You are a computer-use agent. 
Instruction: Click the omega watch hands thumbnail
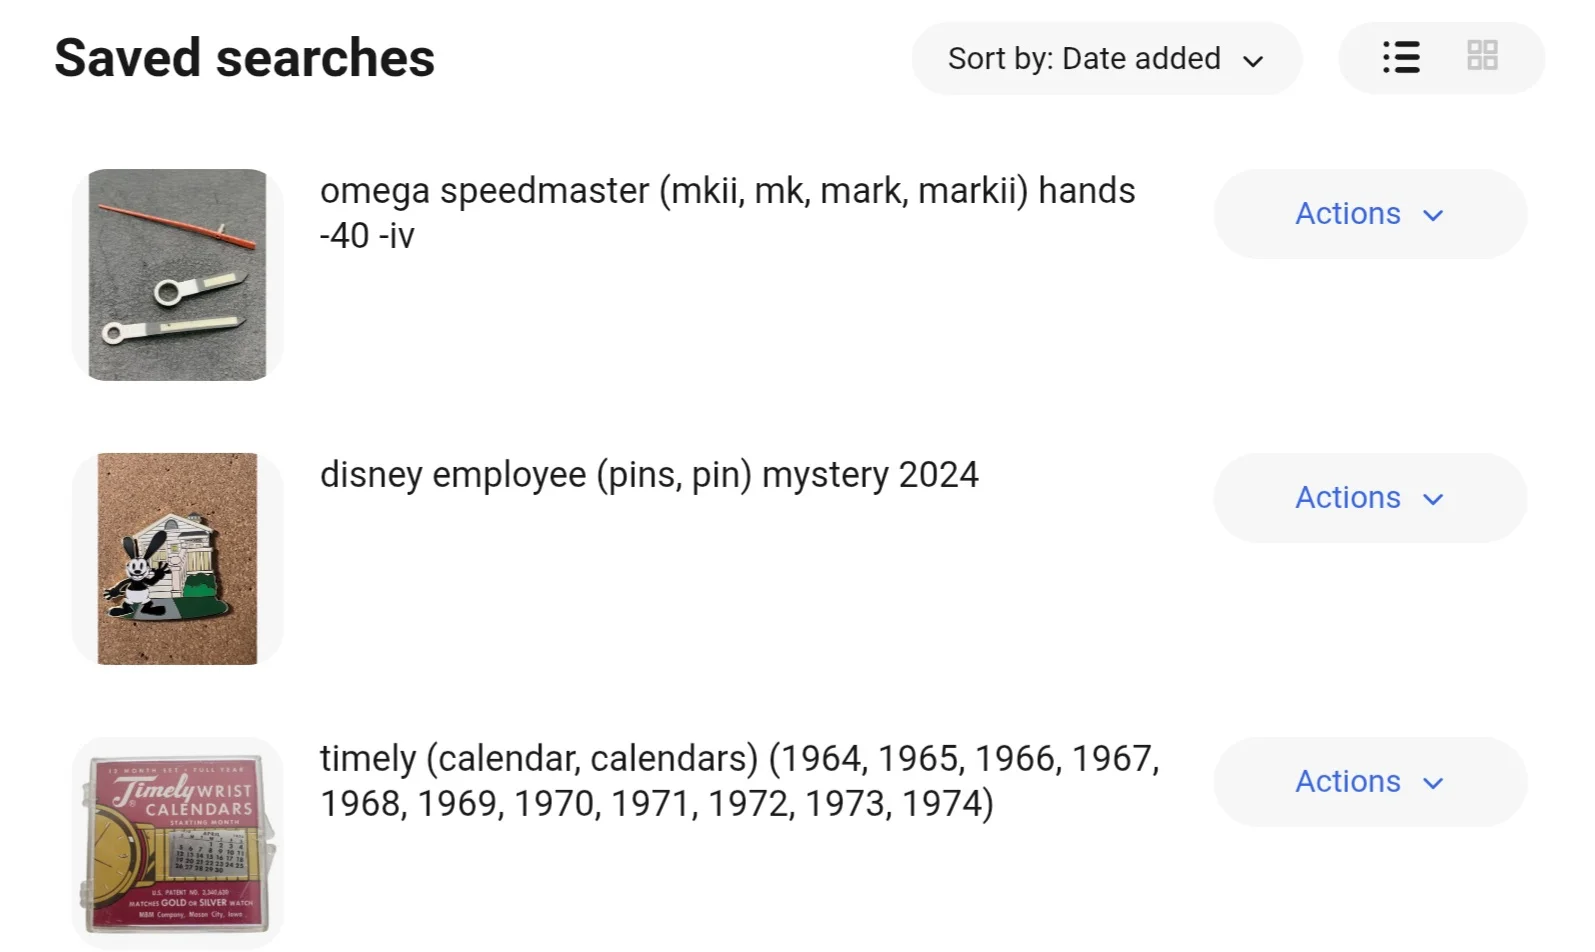click(178, 275)
